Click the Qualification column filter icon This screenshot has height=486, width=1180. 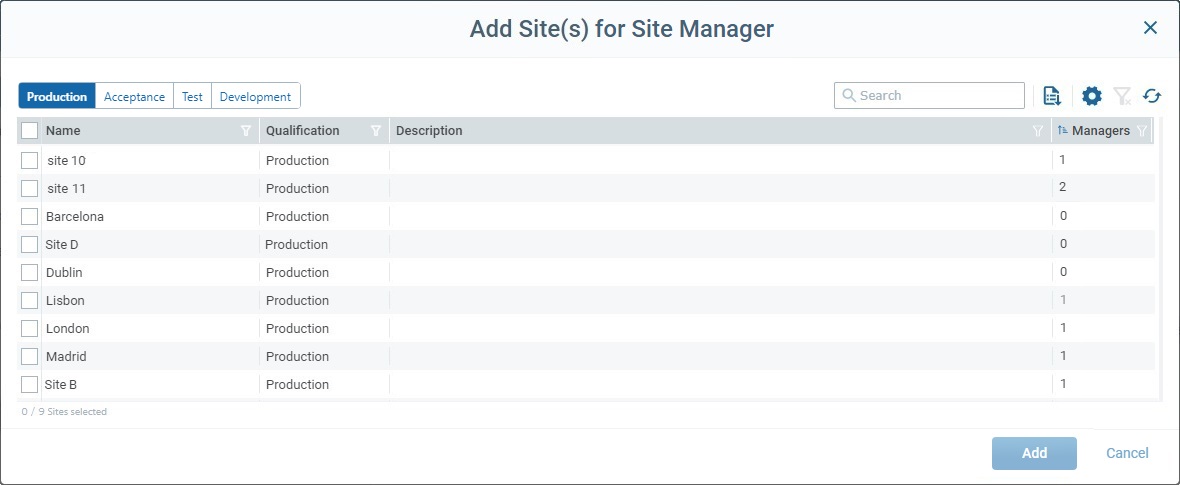376,131
